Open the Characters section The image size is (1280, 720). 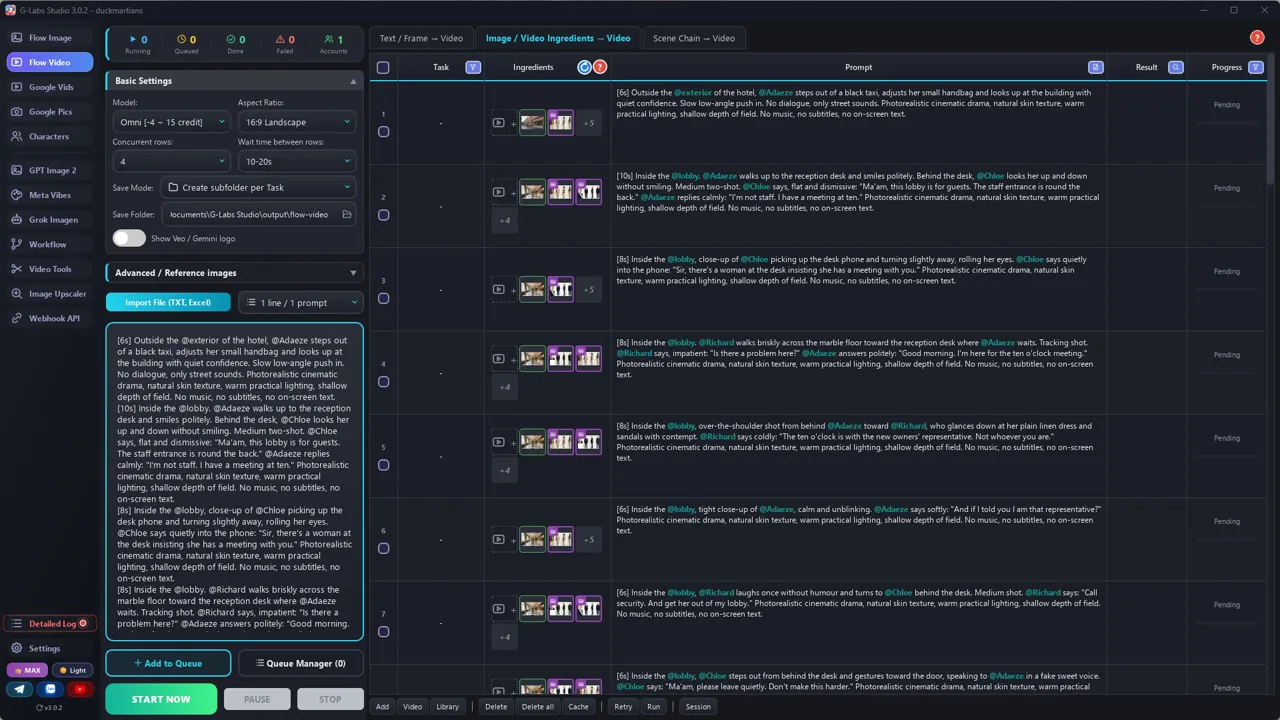click(x=50, y=136)
